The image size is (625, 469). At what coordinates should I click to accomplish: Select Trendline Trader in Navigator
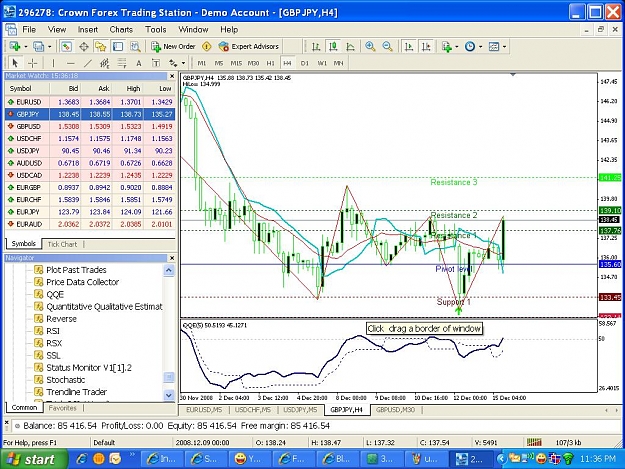point(77,392)
